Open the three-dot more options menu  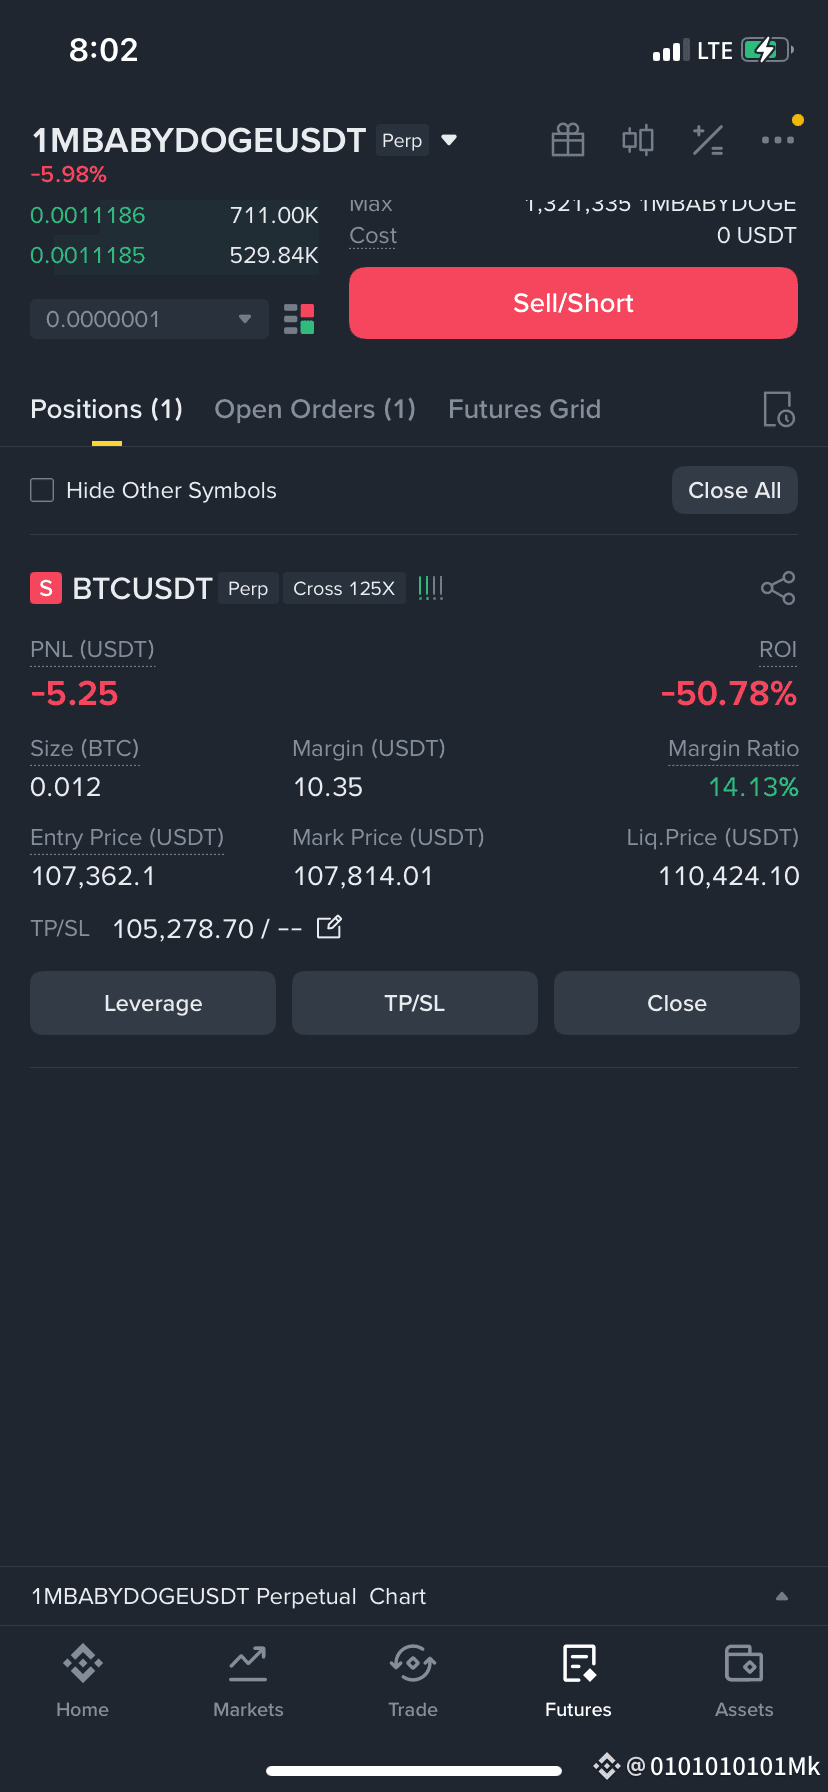pyautogui.click(x=778, y=140)
